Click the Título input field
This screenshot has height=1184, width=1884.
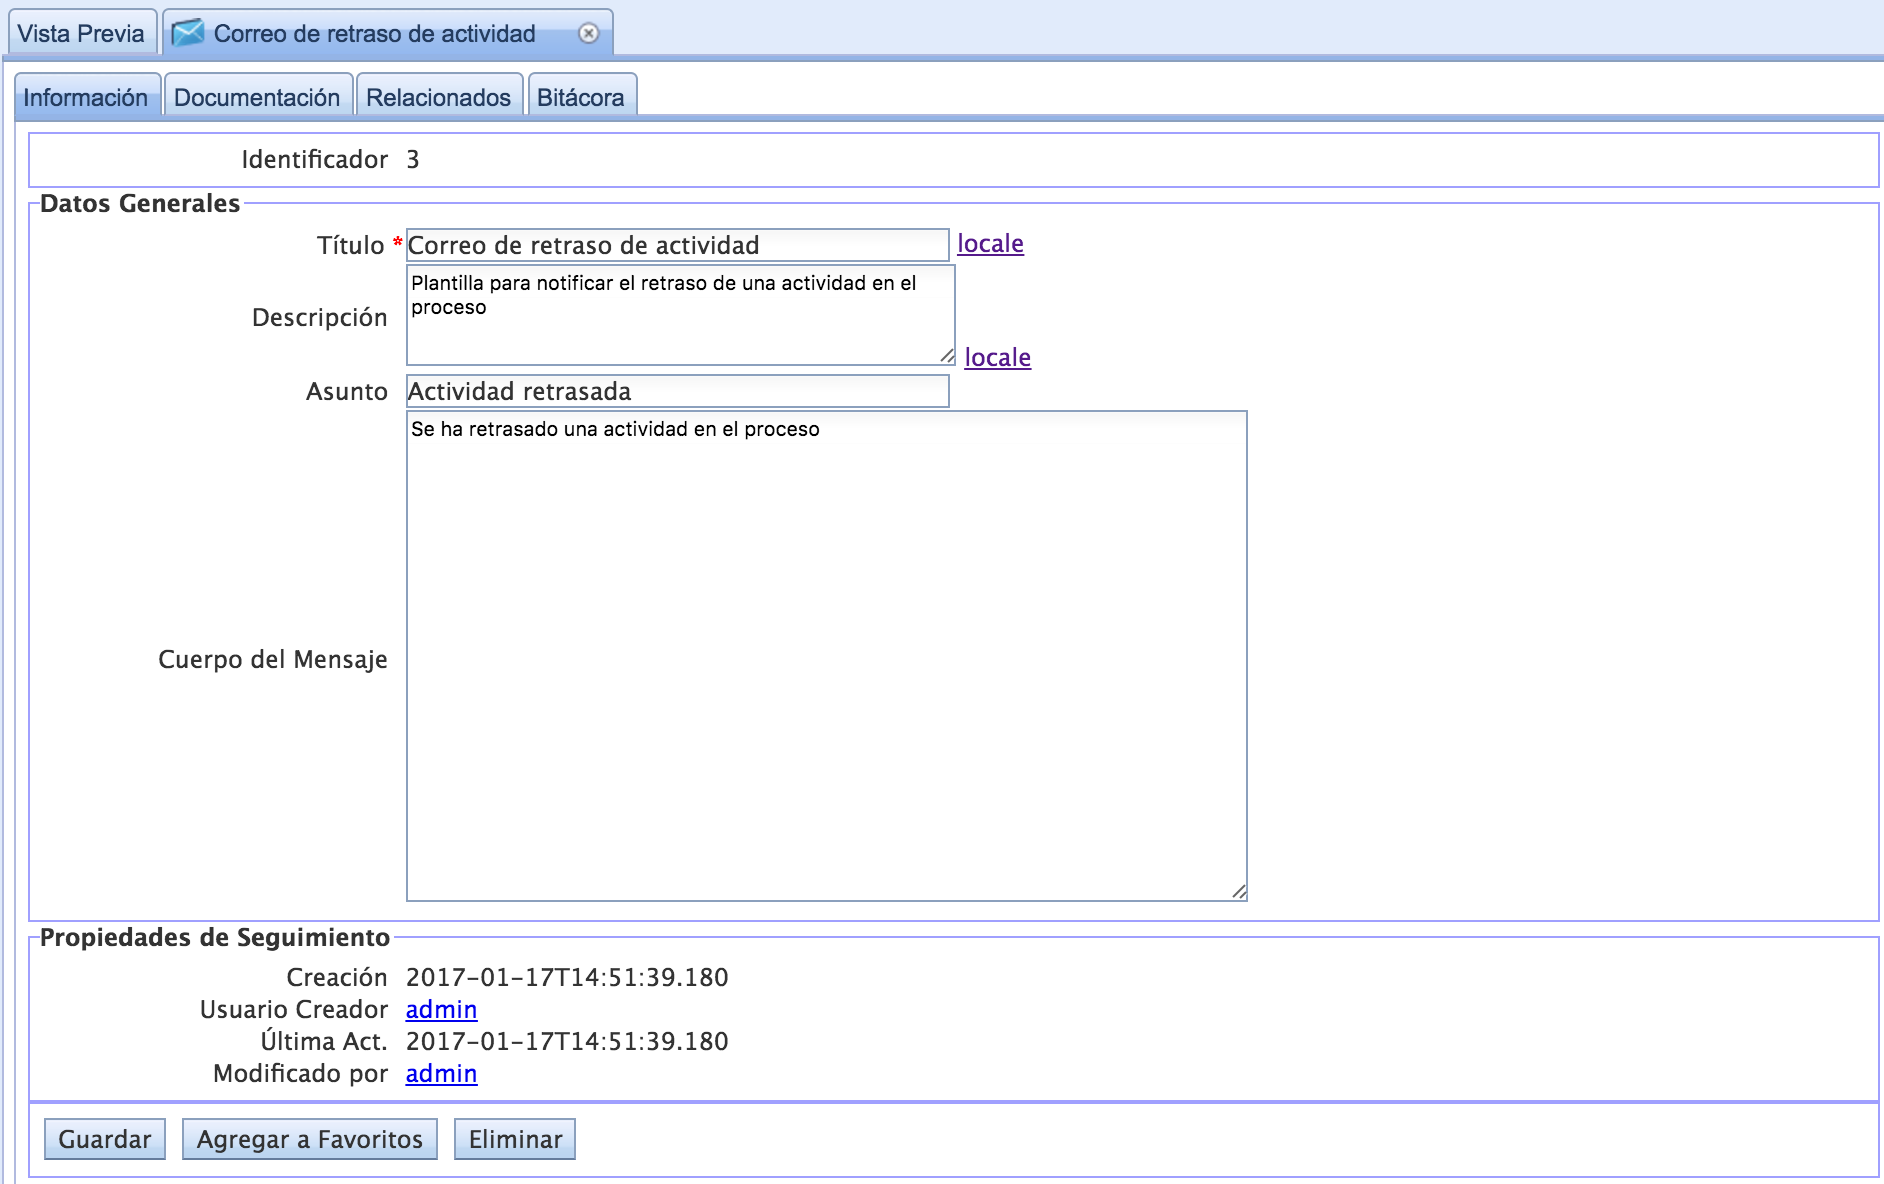click(677, 245)
